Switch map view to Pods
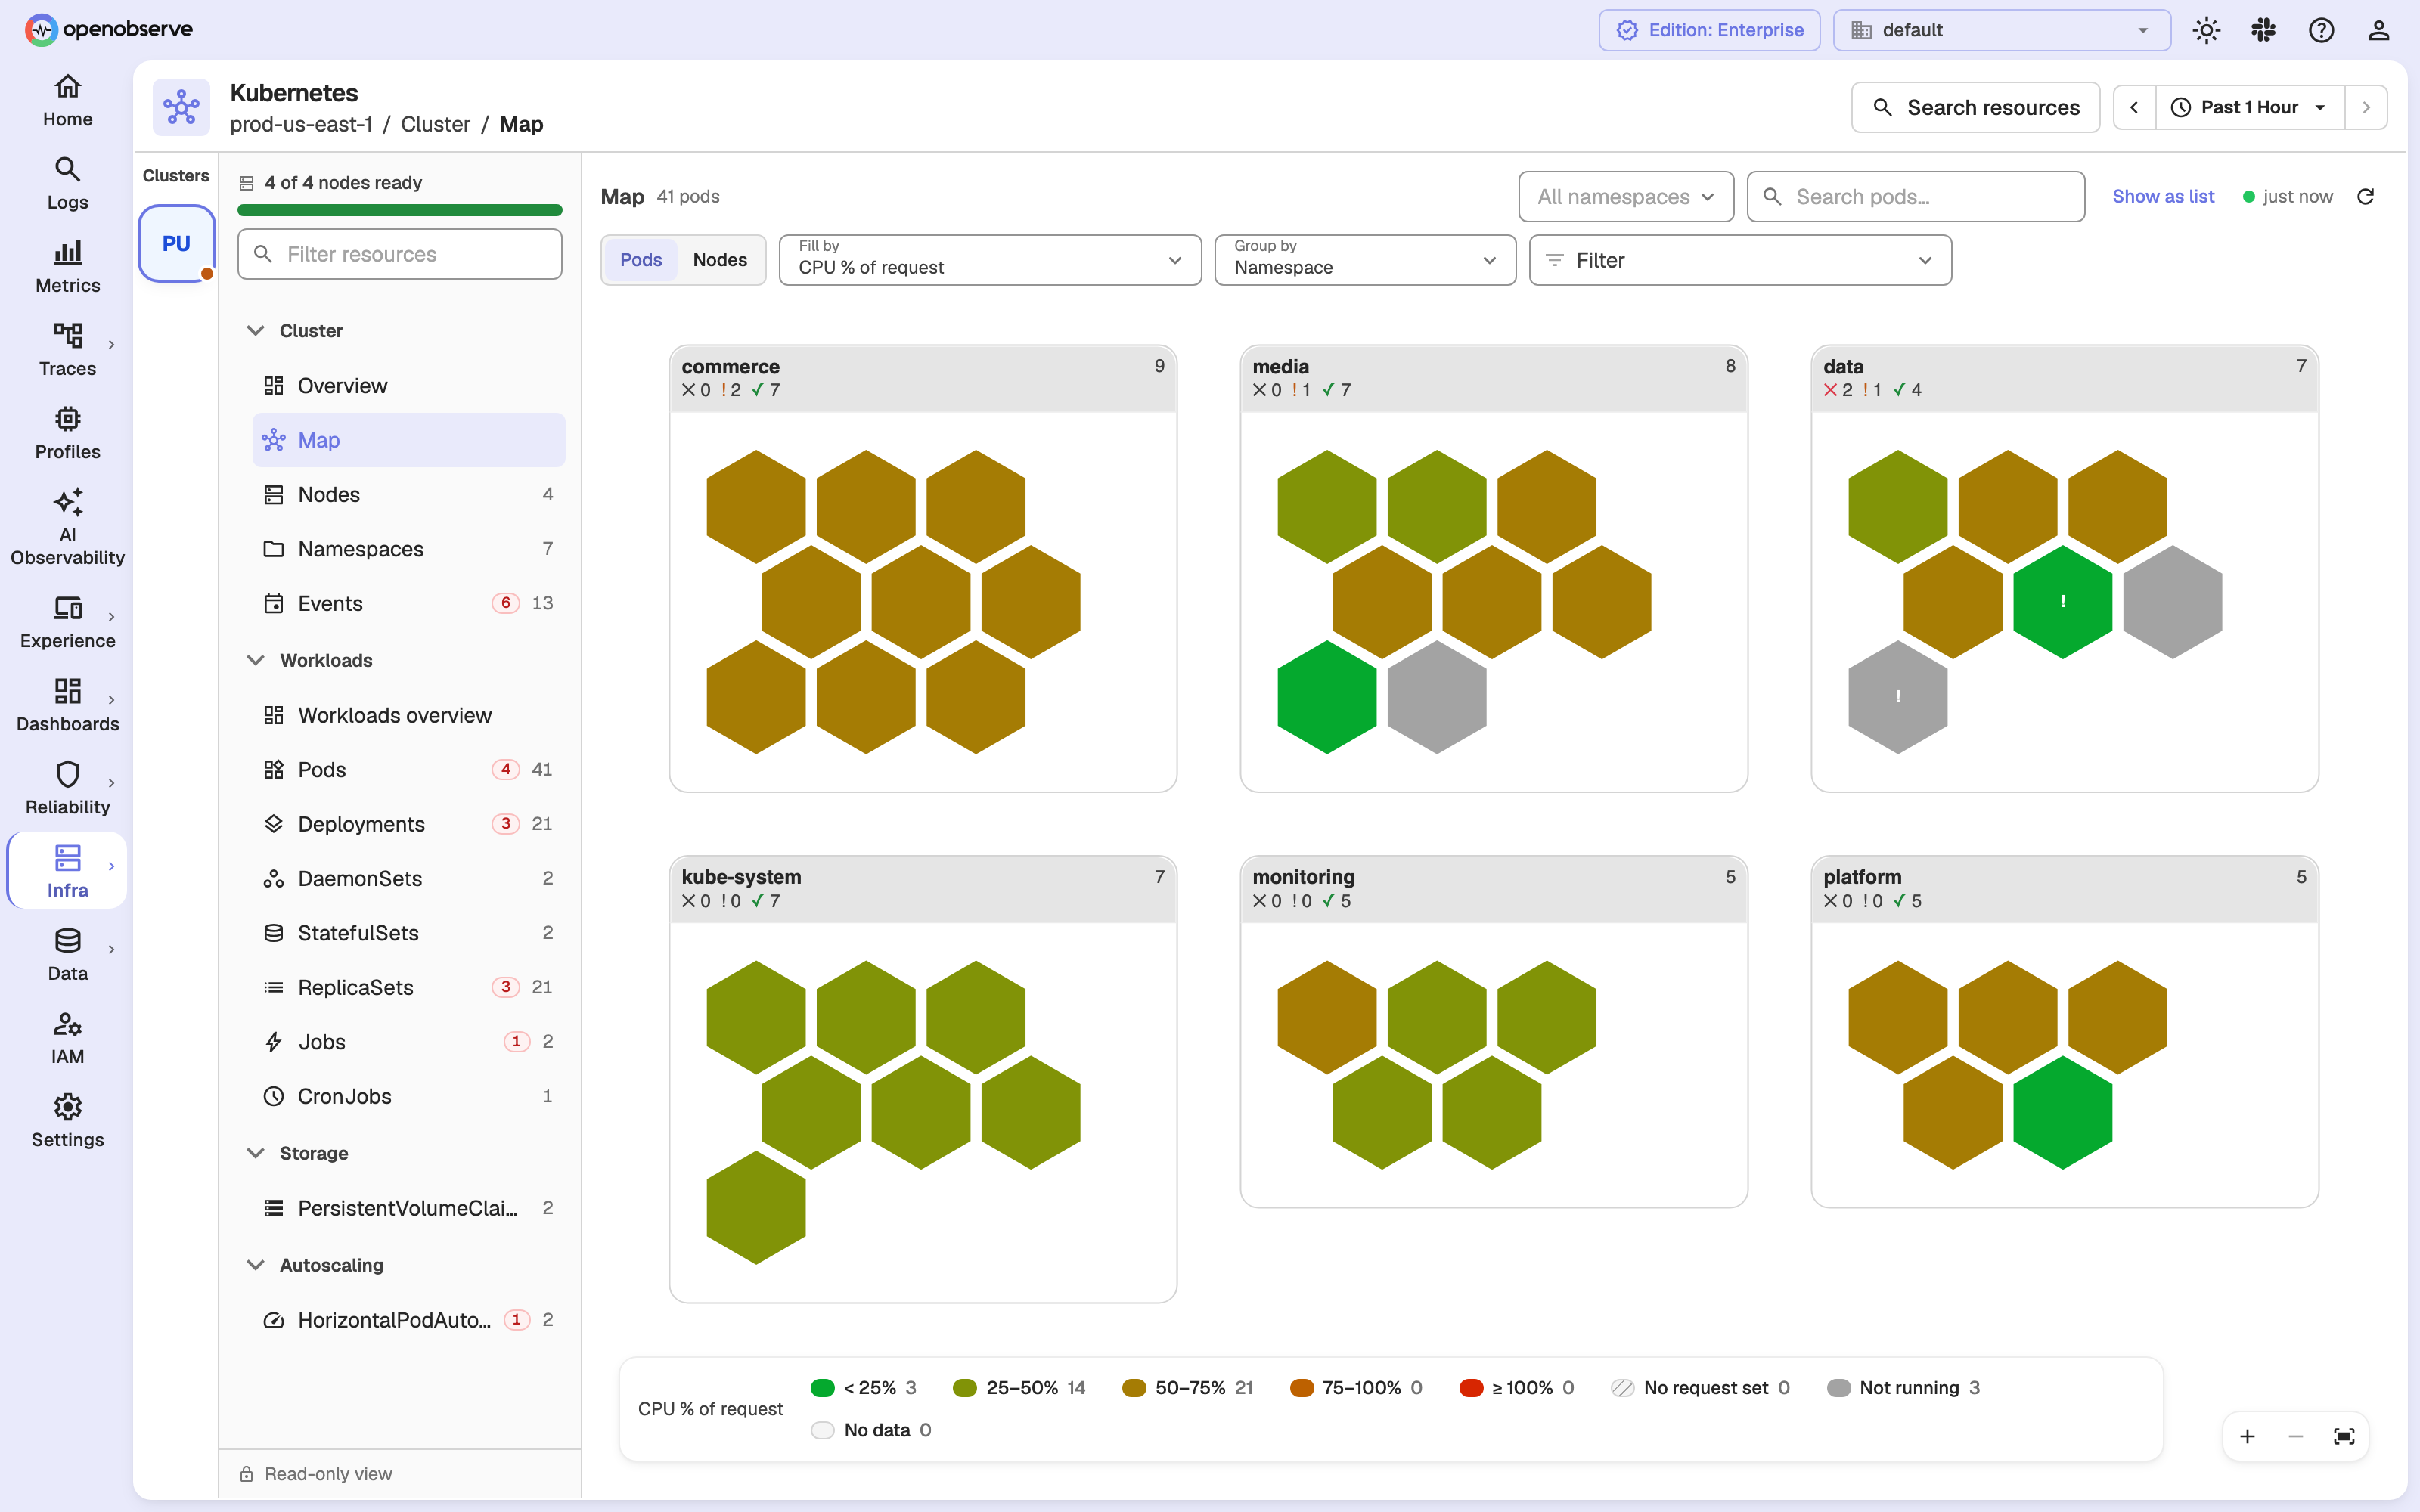Screen dimensions: 2420x1512 click(x=641, y=260)
